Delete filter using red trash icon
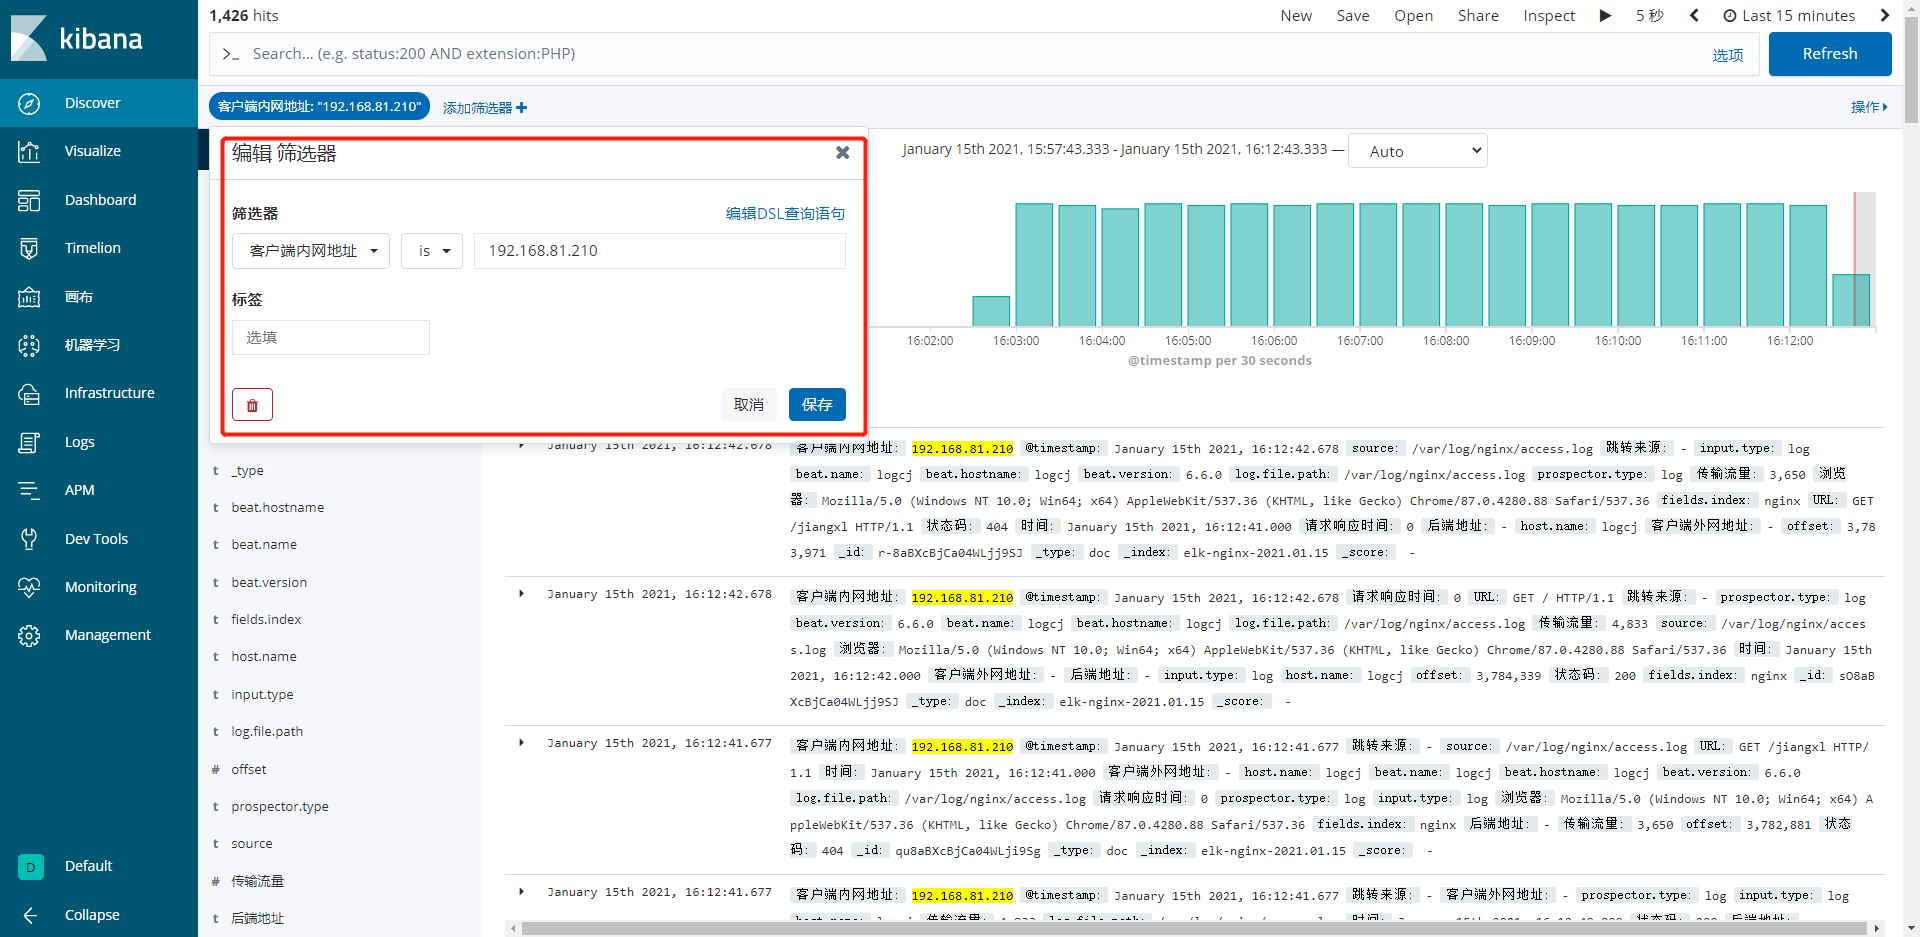Screen dimensions: 1920x937 (x=252, y=405)
